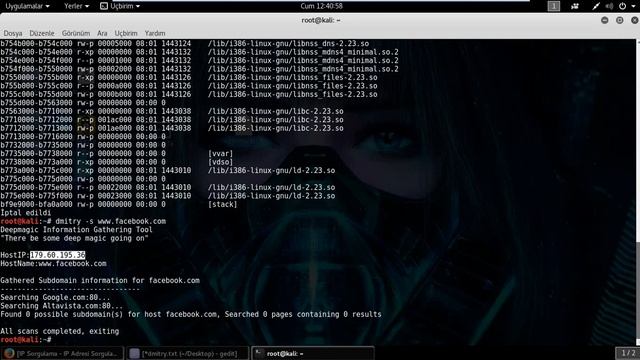
Task: Open the Ara menu
Action: click(102, 33)
